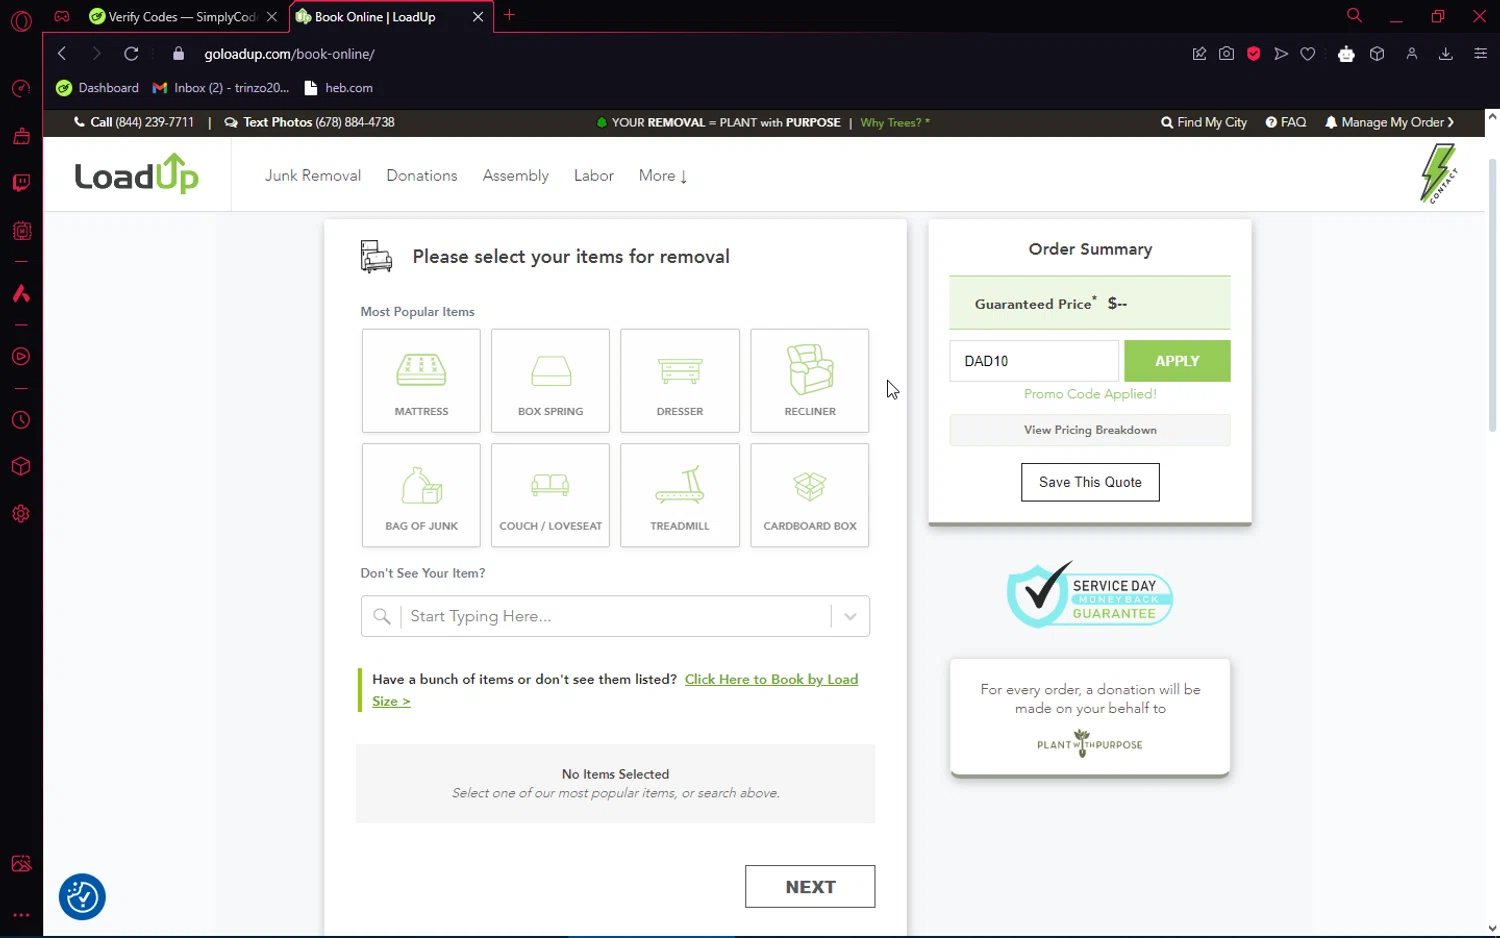Pick the Recliner item tile
The width and height of the screenshot is (1500, 938).
810,381
